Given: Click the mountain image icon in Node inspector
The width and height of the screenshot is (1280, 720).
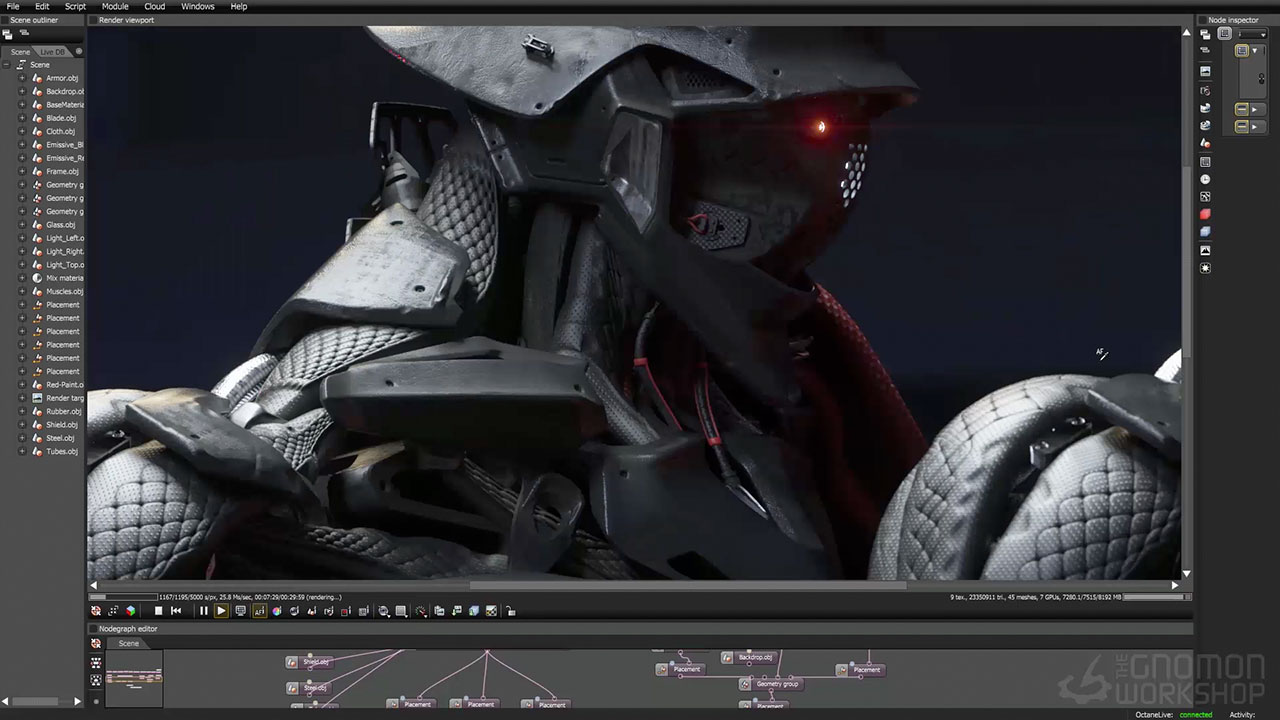Looking at the screenshot, I should click(x=1205, y=250).
